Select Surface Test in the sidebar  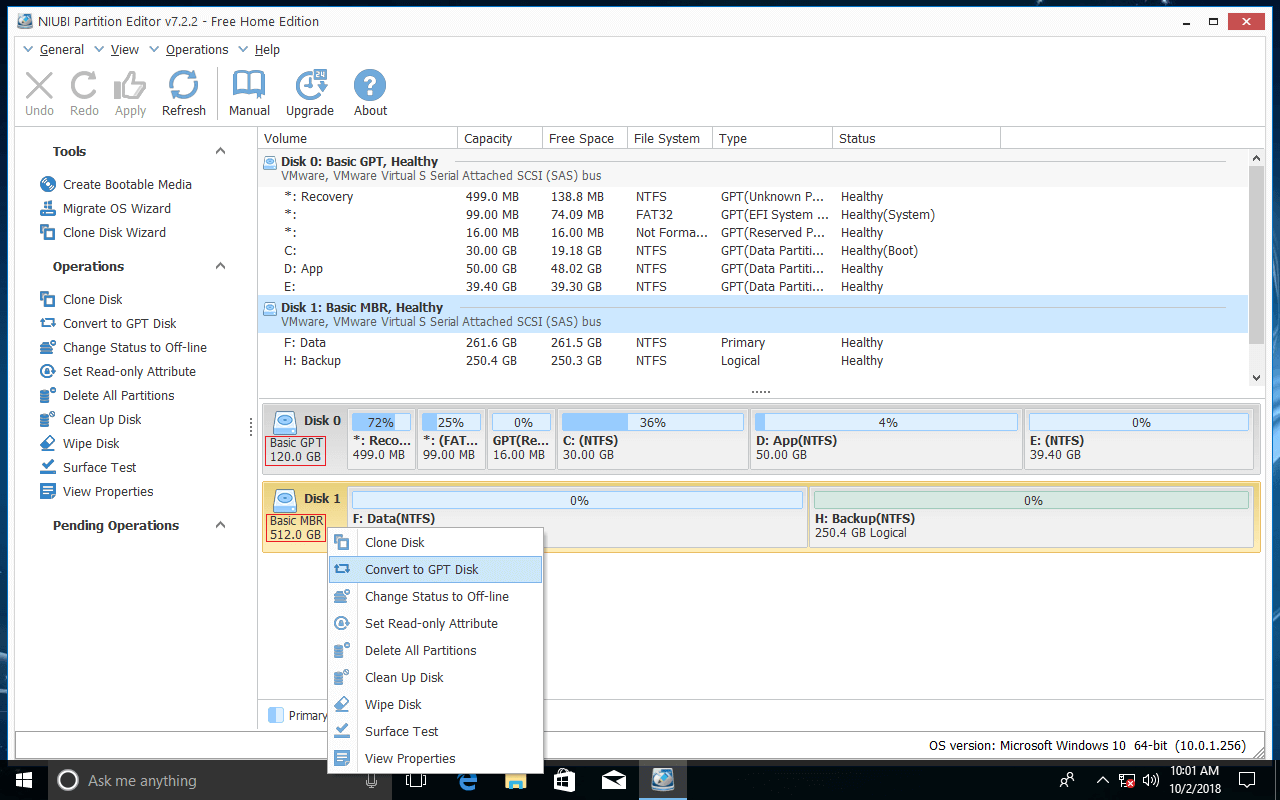(99, 467)
